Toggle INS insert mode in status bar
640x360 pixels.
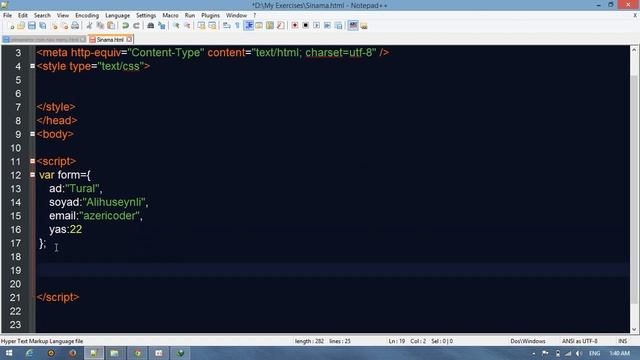tap(622, 341)
